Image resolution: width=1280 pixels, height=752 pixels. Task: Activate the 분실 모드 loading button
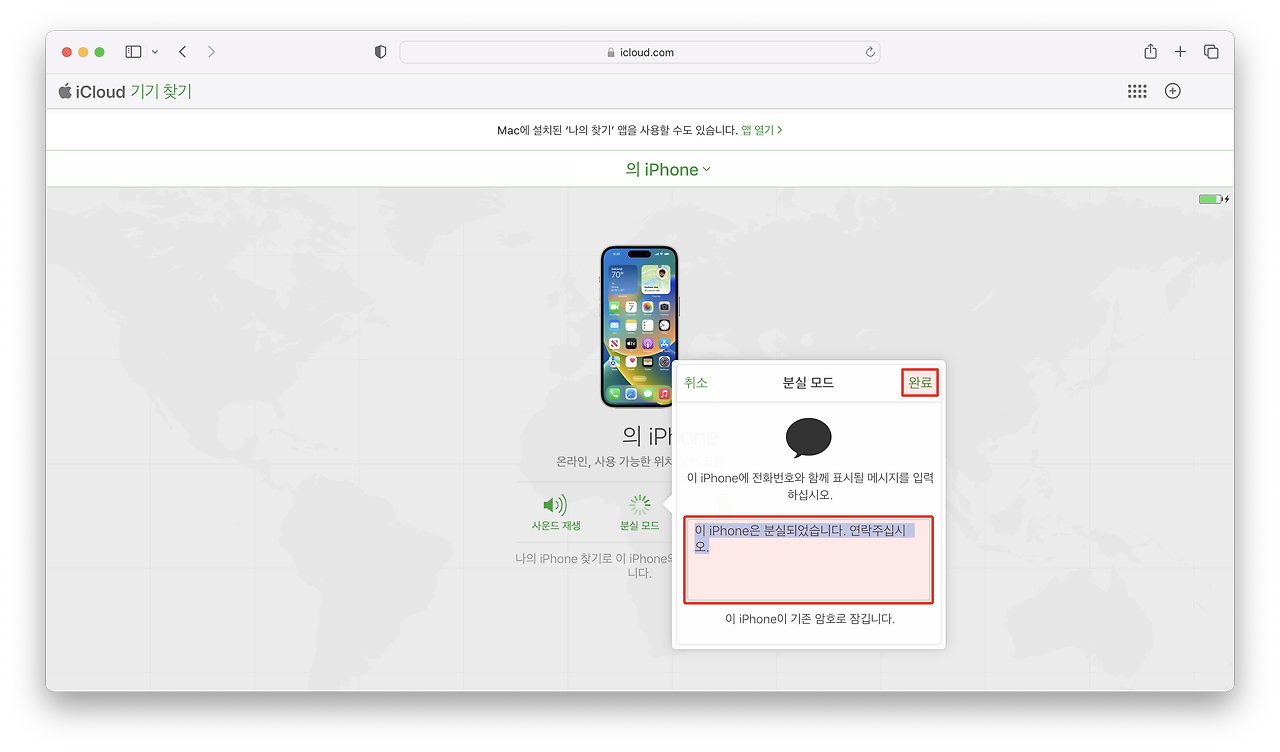click(640, 512)
